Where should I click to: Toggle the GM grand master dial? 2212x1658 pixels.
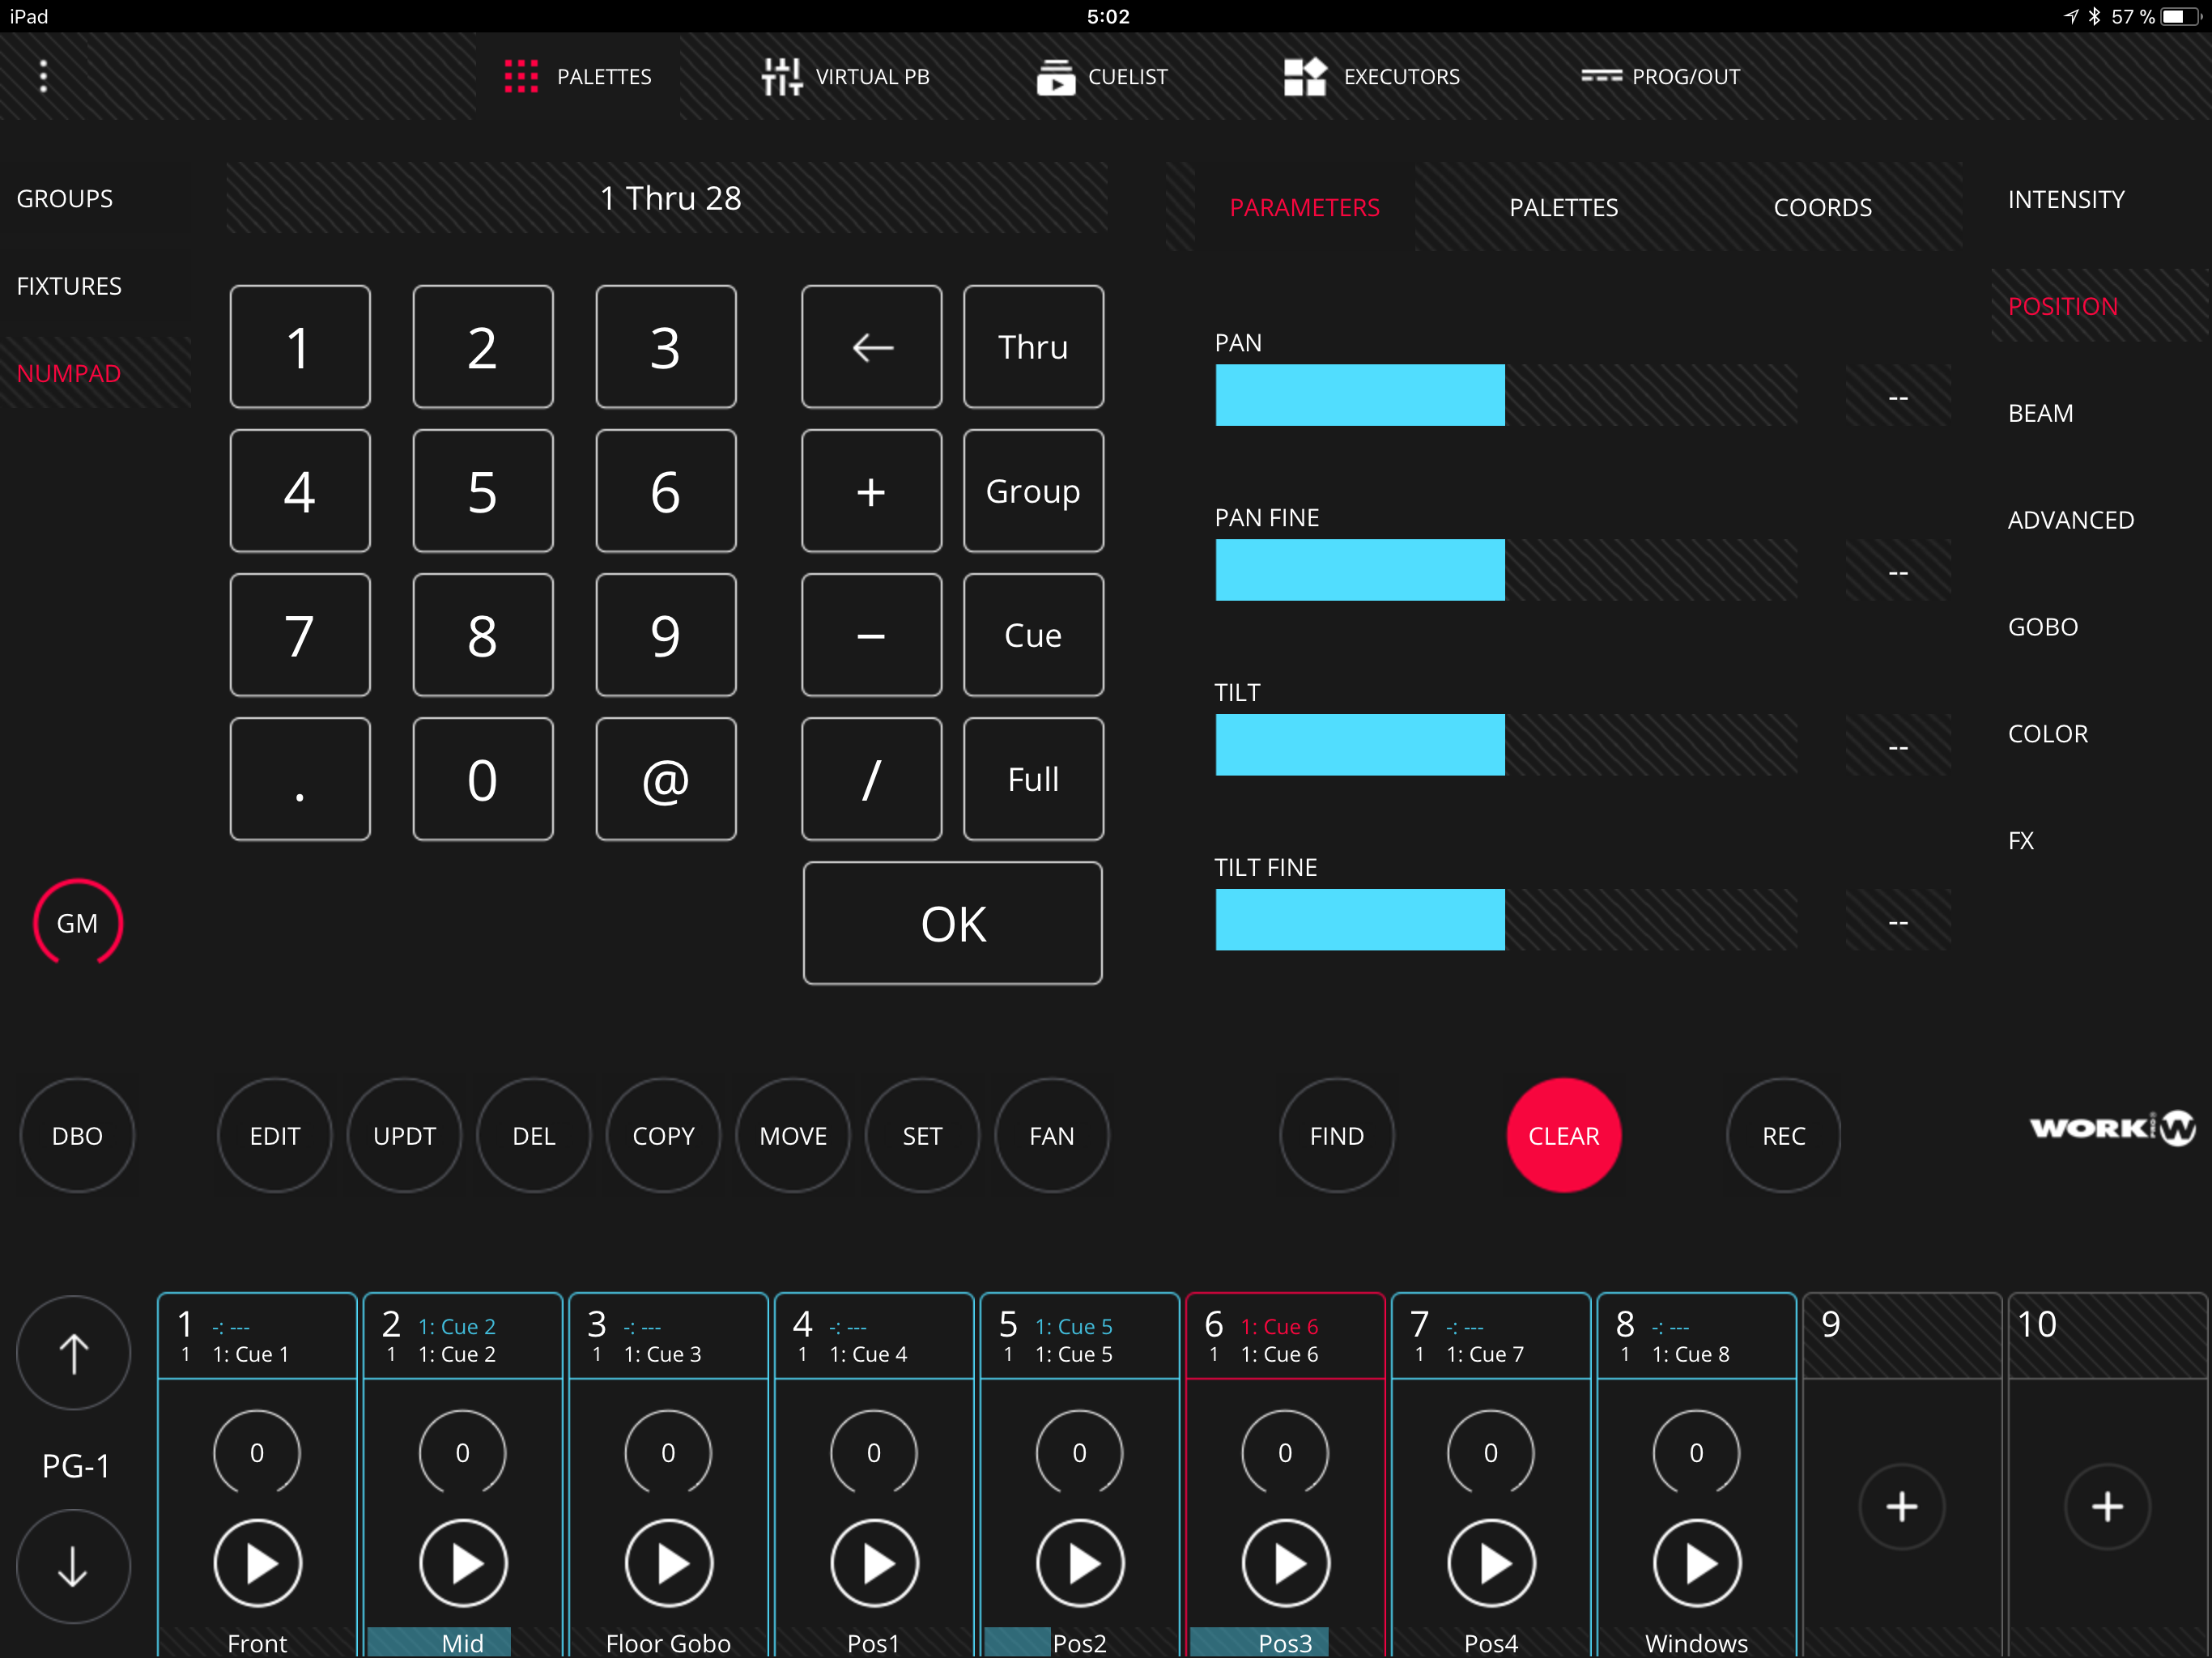(77, 923)
